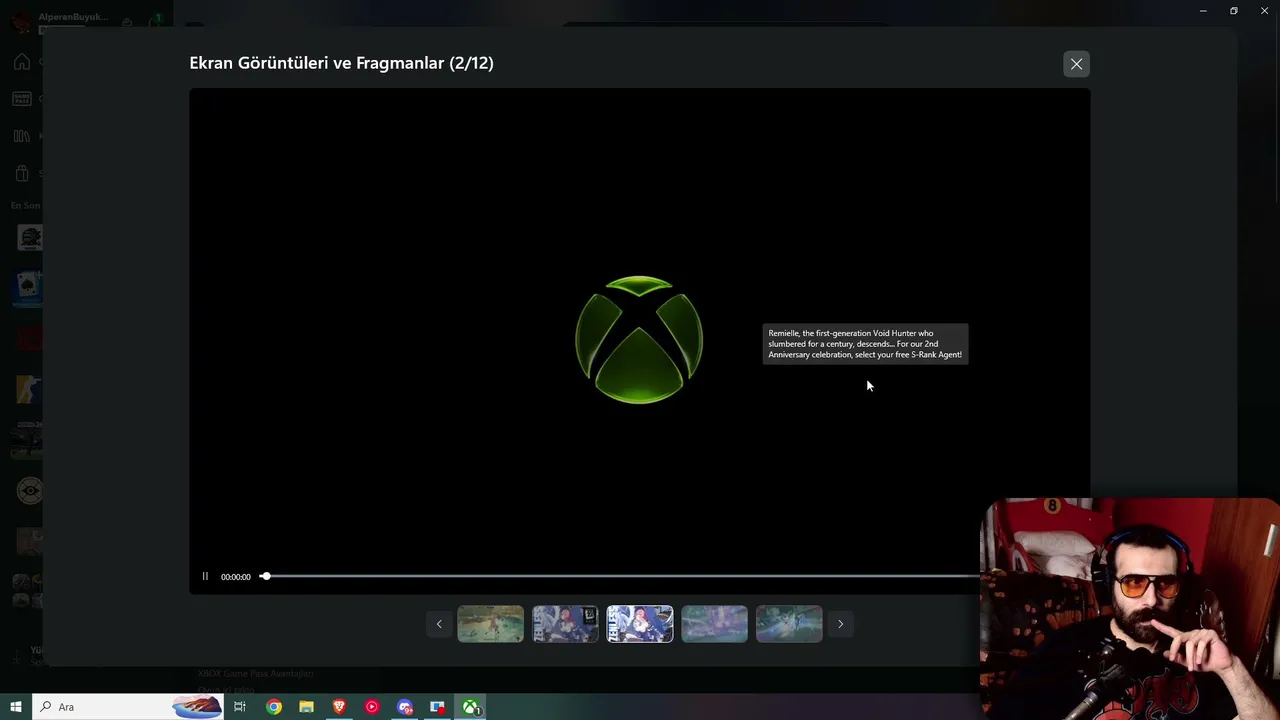Open Game Pass icon in Xbox sidebar

click(x=22, y=99)
